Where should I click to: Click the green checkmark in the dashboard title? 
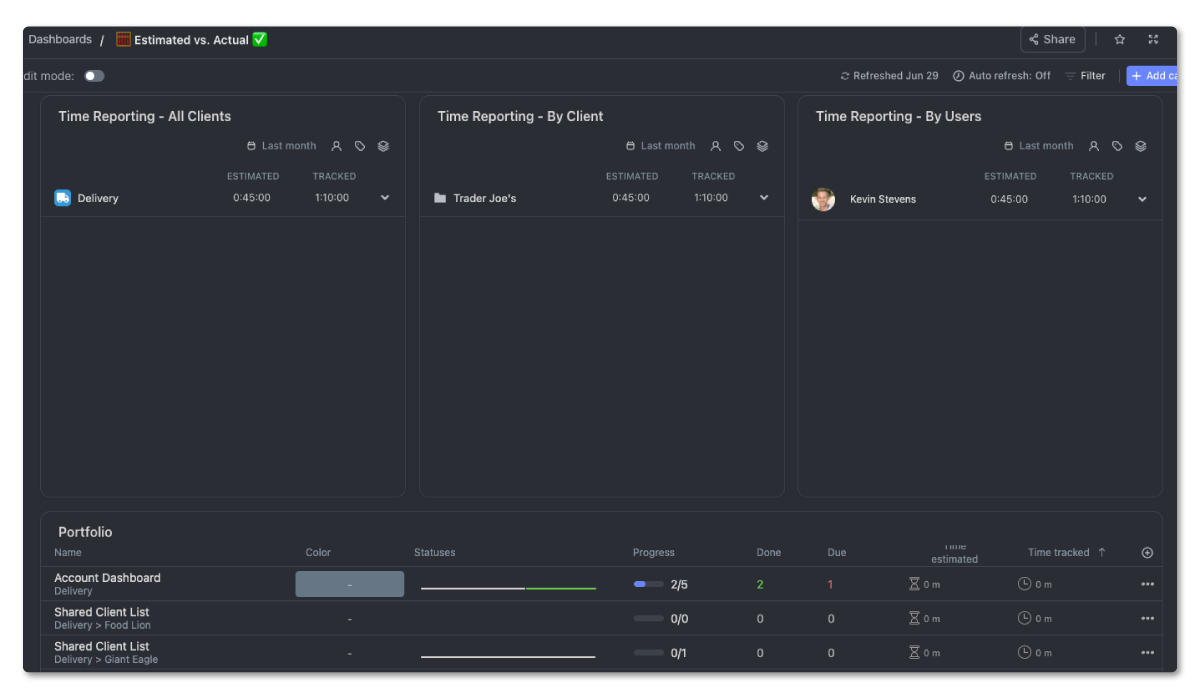point(260,39)
